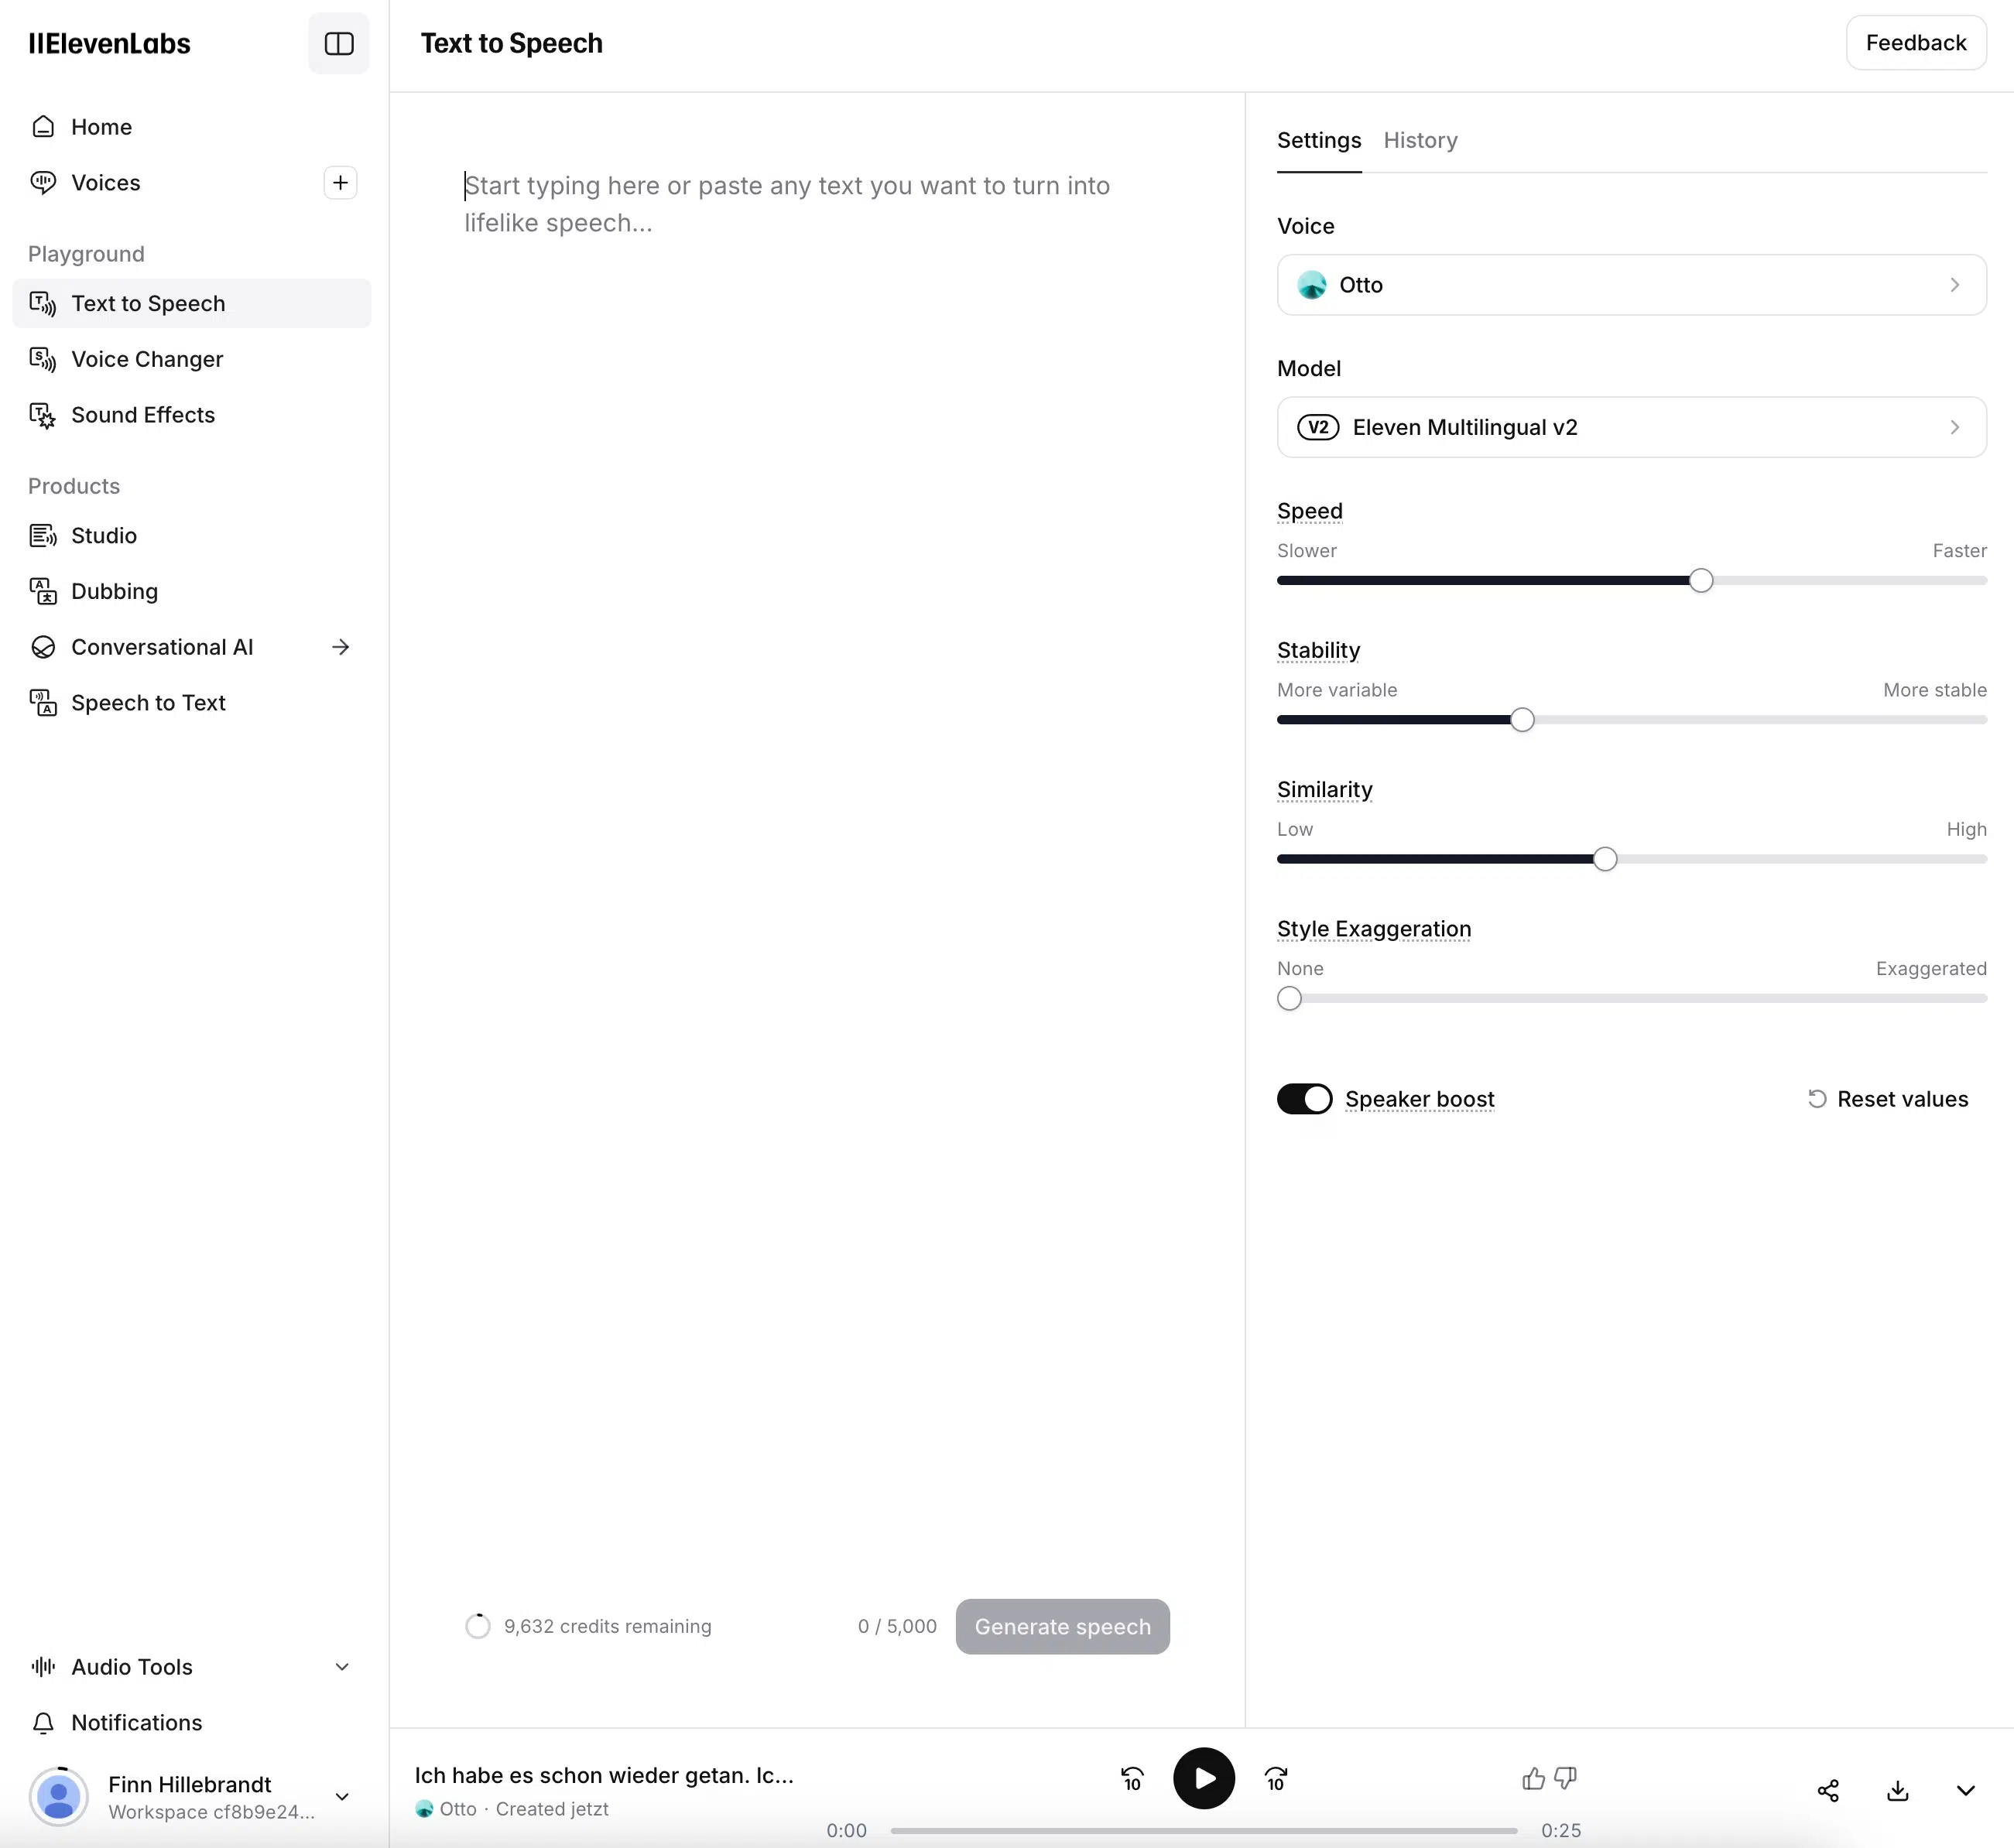
Task: Click Generate speech button
Action: coord(1062,1626)
